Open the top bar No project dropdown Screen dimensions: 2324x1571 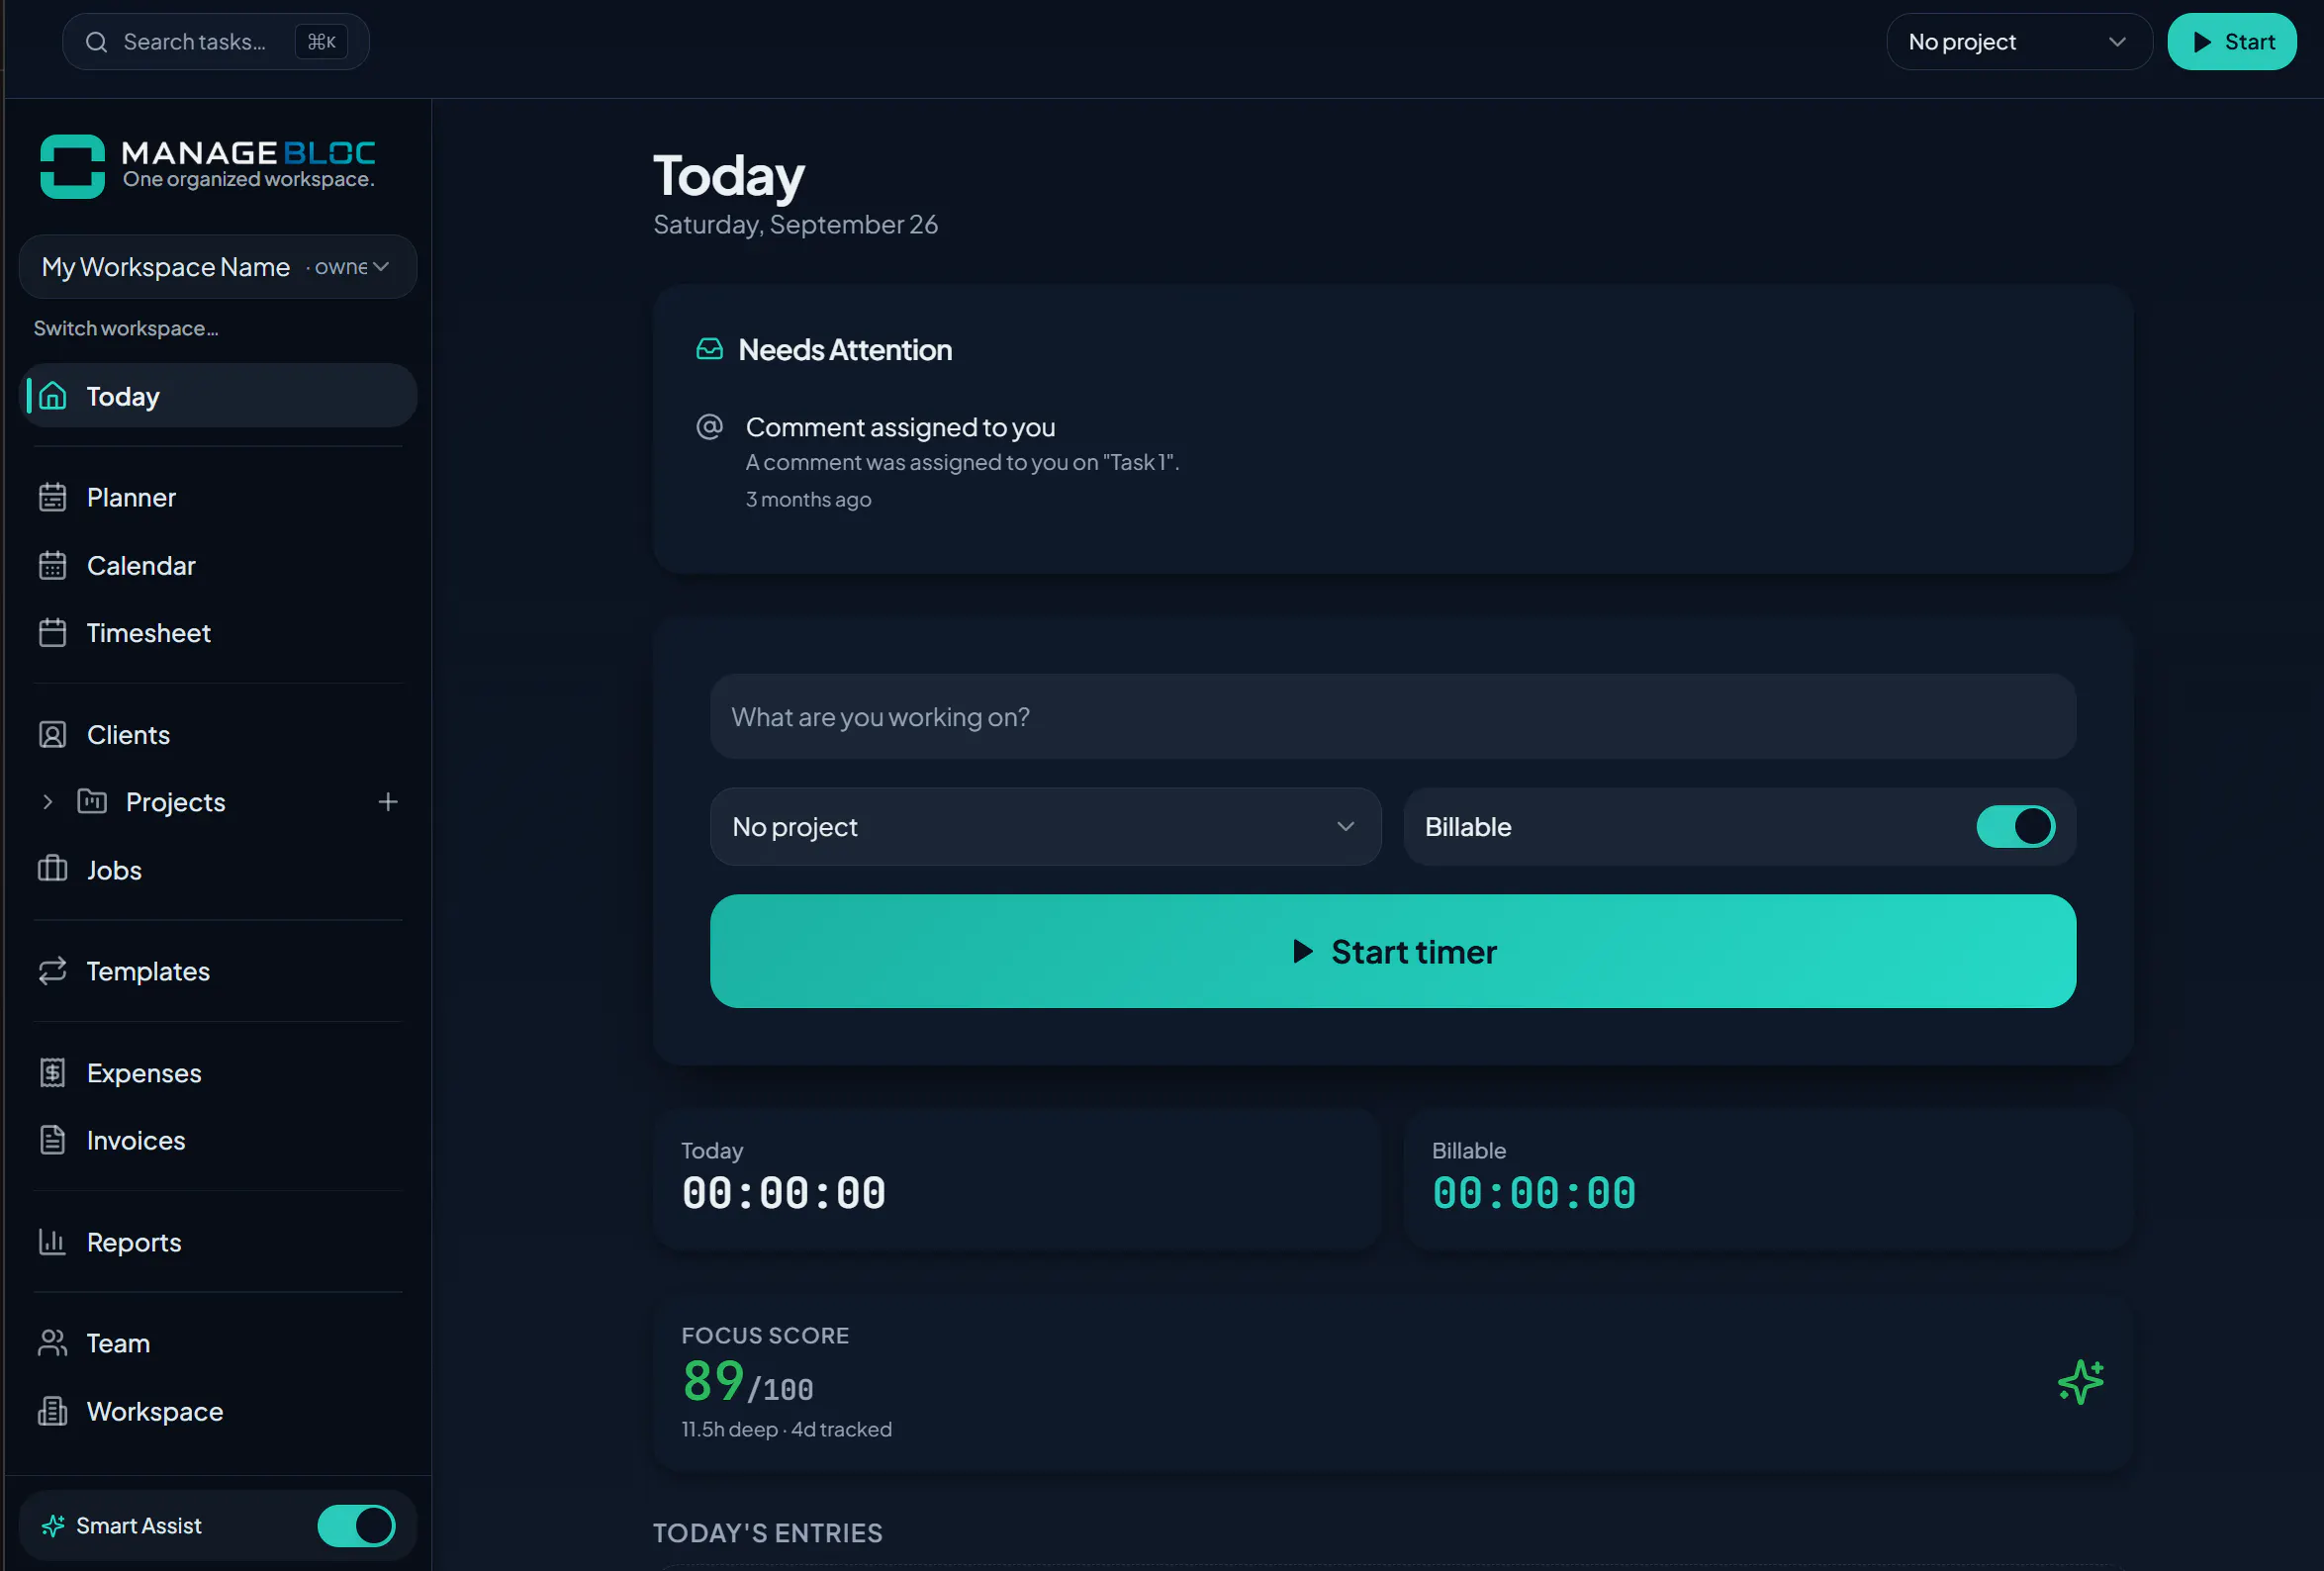(x=2018, y=42)
